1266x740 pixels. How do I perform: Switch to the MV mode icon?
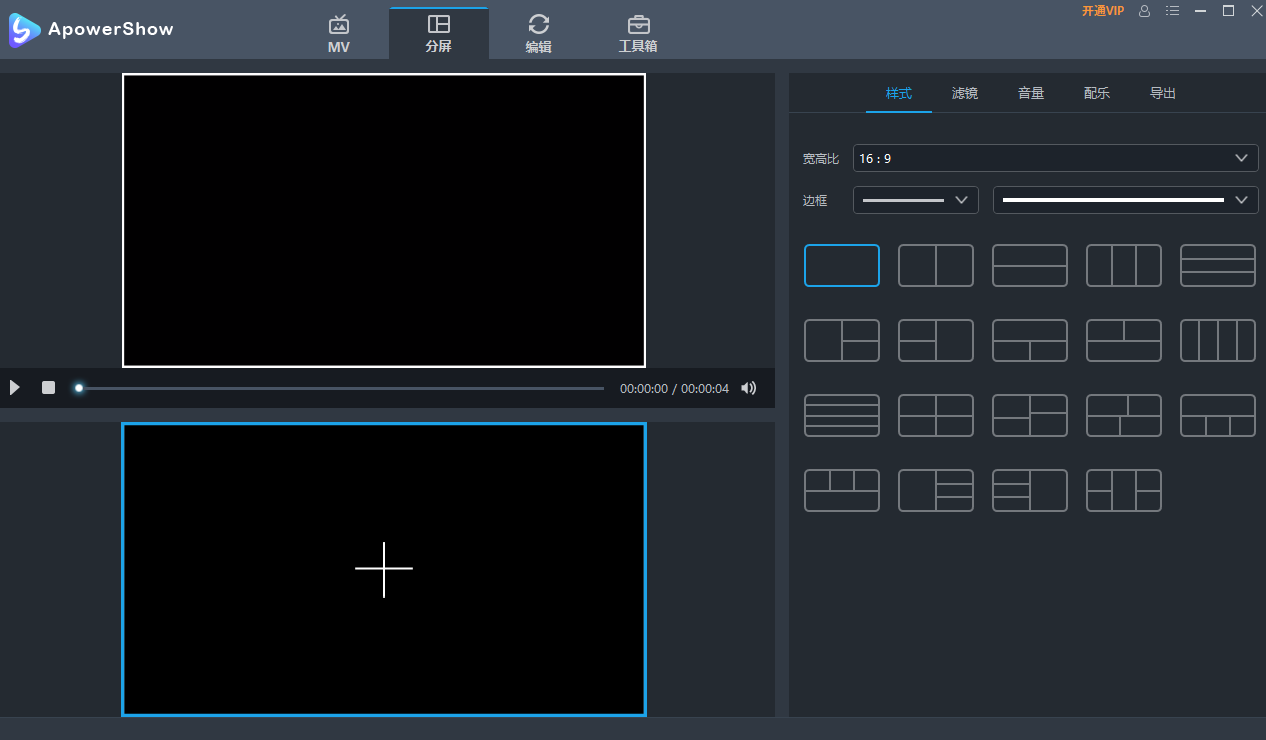pos(339,30)
